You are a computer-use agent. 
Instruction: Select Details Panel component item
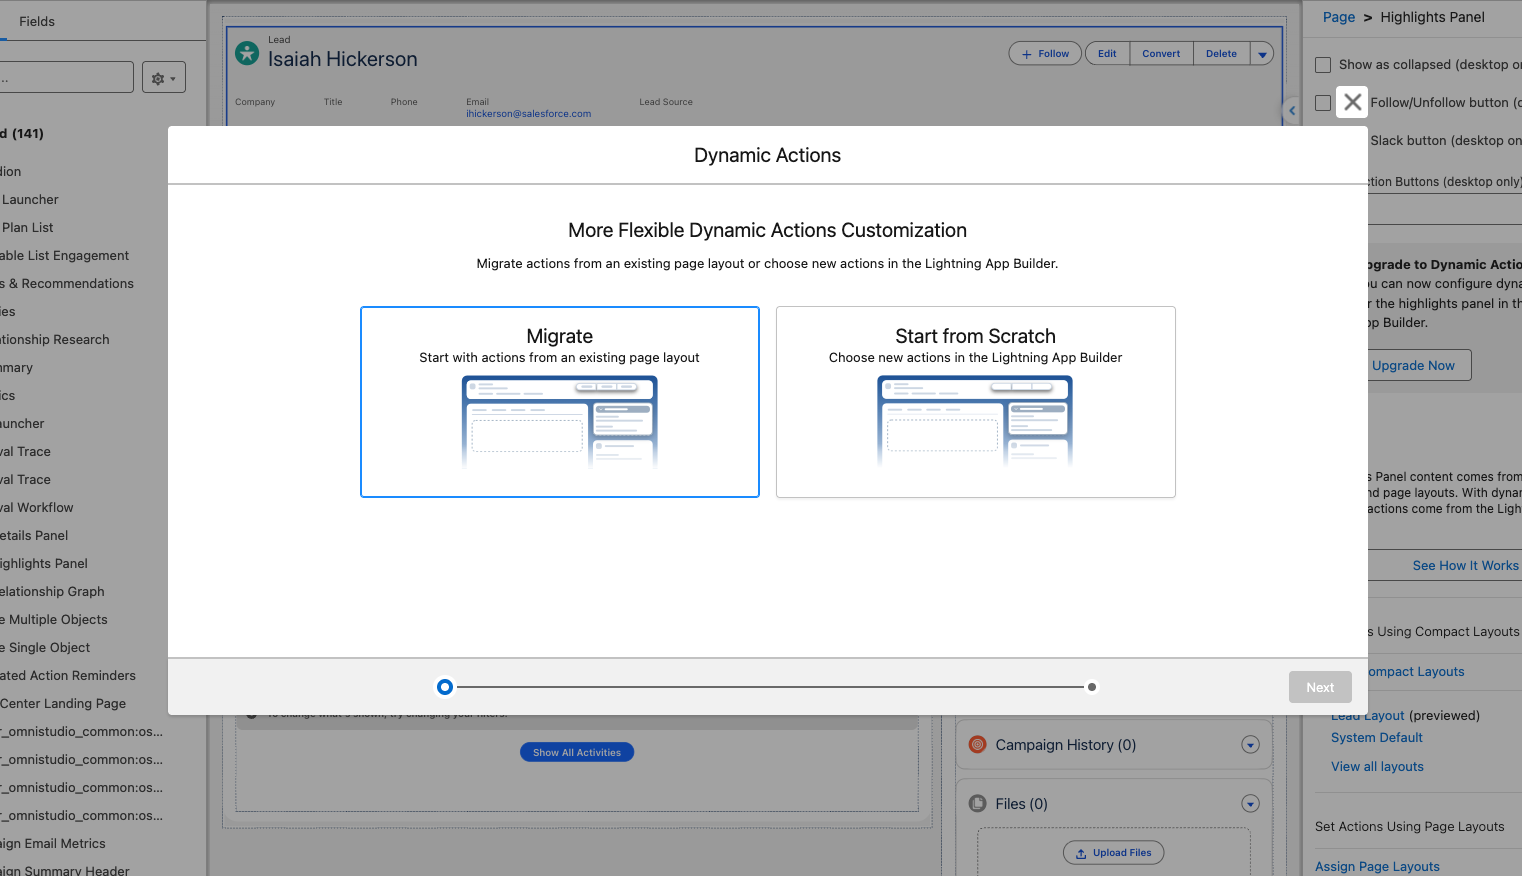pos(34,536)
